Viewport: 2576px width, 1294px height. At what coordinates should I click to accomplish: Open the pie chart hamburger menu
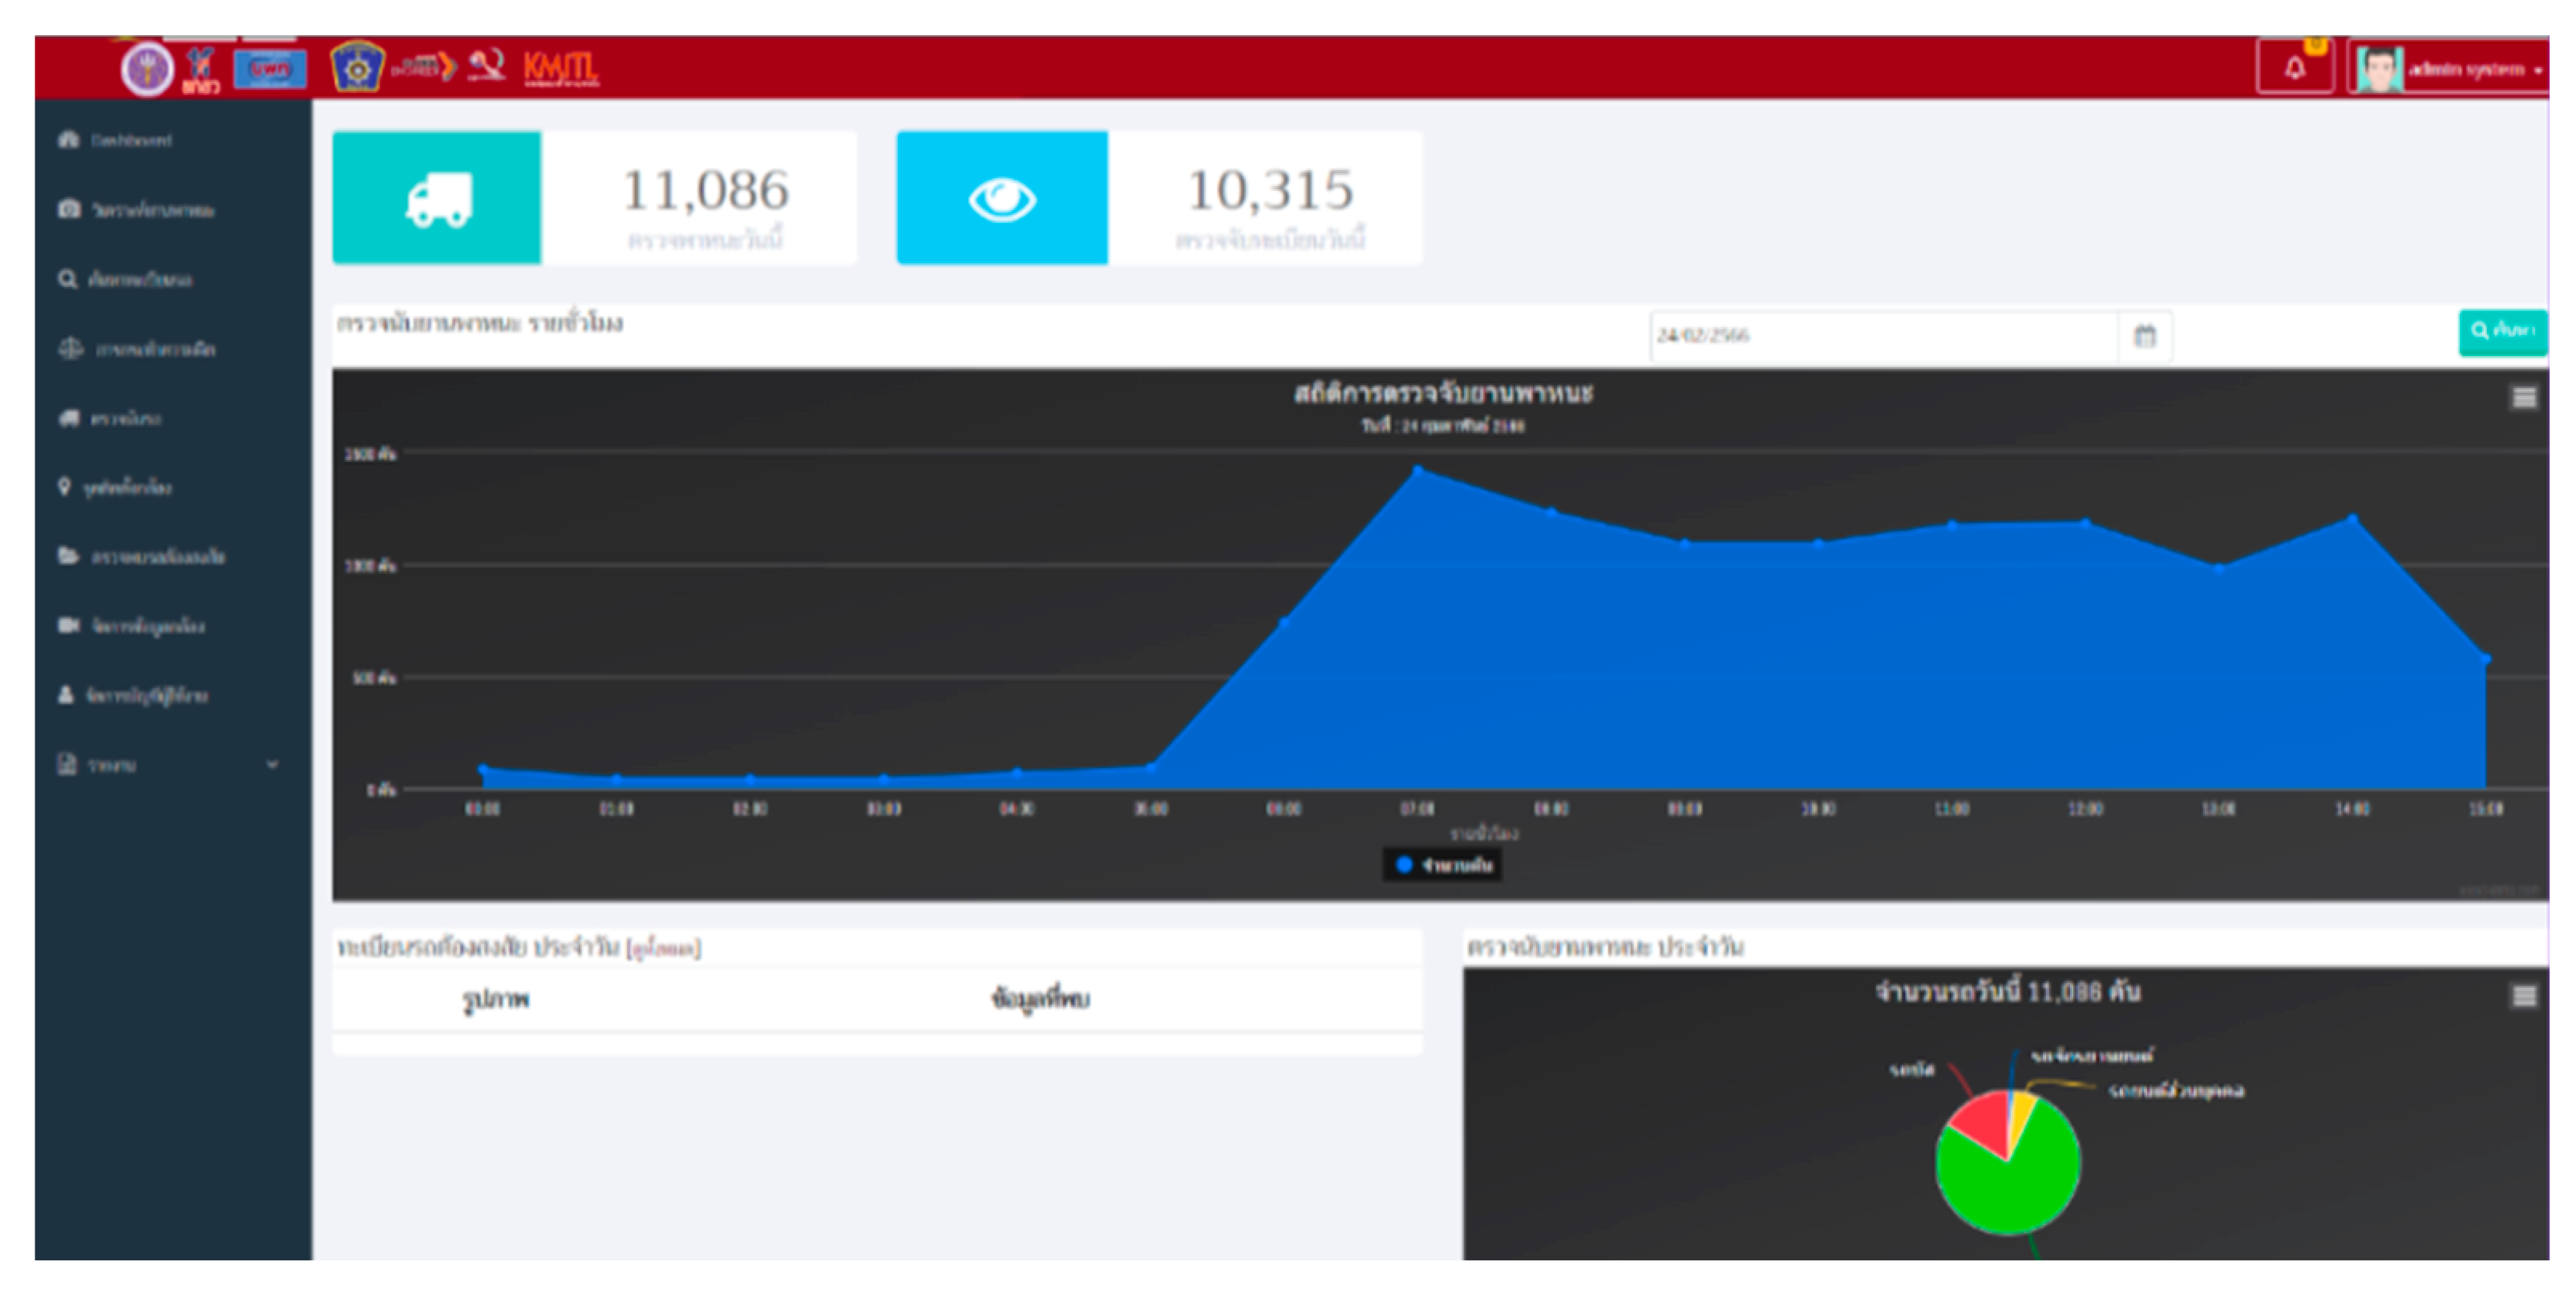(2524, 996)
